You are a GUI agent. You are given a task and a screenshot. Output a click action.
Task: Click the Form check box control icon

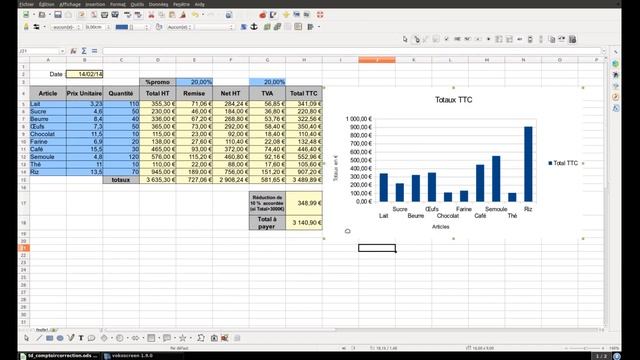click(447, 39)
